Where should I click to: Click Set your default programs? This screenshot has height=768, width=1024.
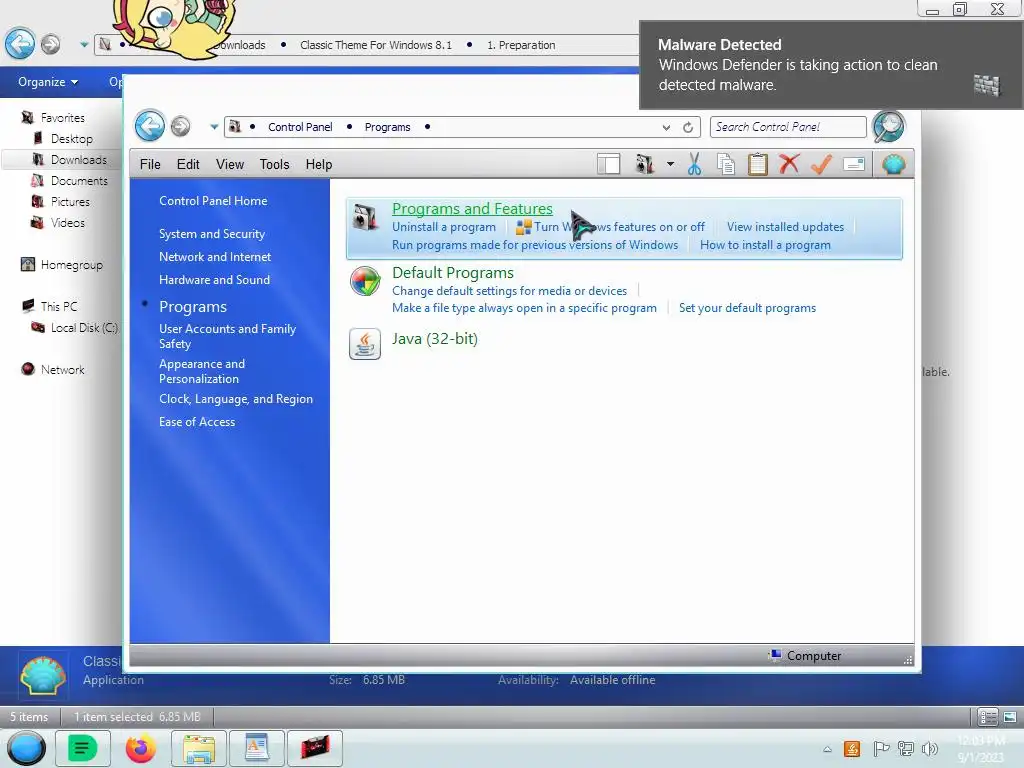point(747,308)
